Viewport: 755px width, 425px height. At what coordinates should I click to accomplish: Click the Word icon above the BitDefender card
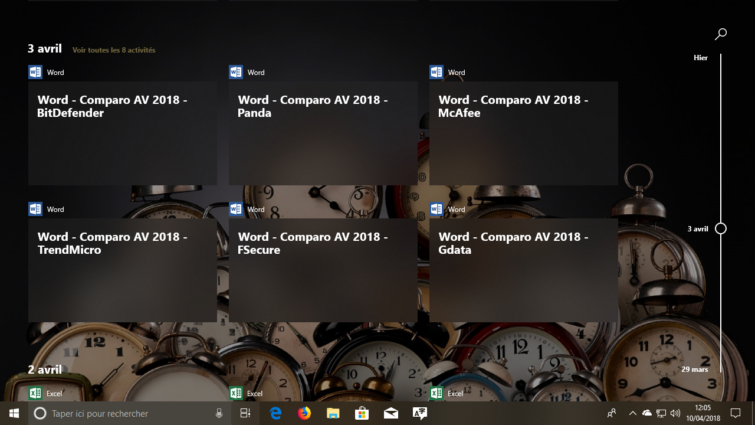35,72
